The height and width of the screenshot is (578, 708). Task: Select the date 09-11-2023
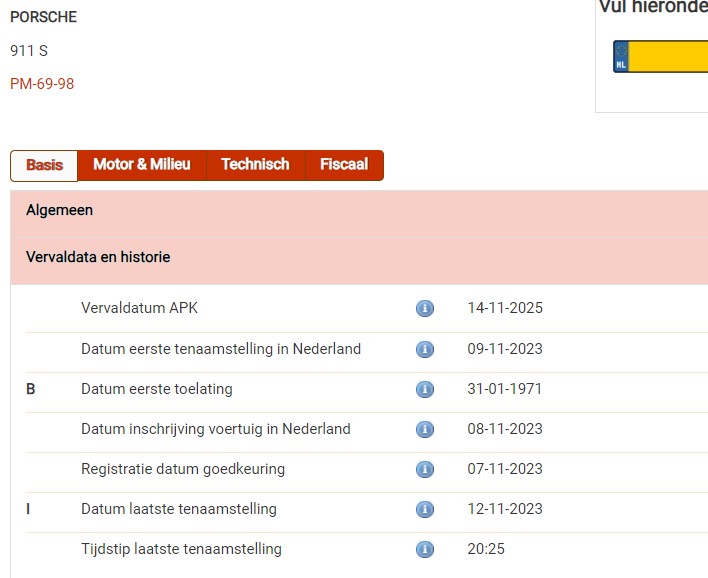505,349
